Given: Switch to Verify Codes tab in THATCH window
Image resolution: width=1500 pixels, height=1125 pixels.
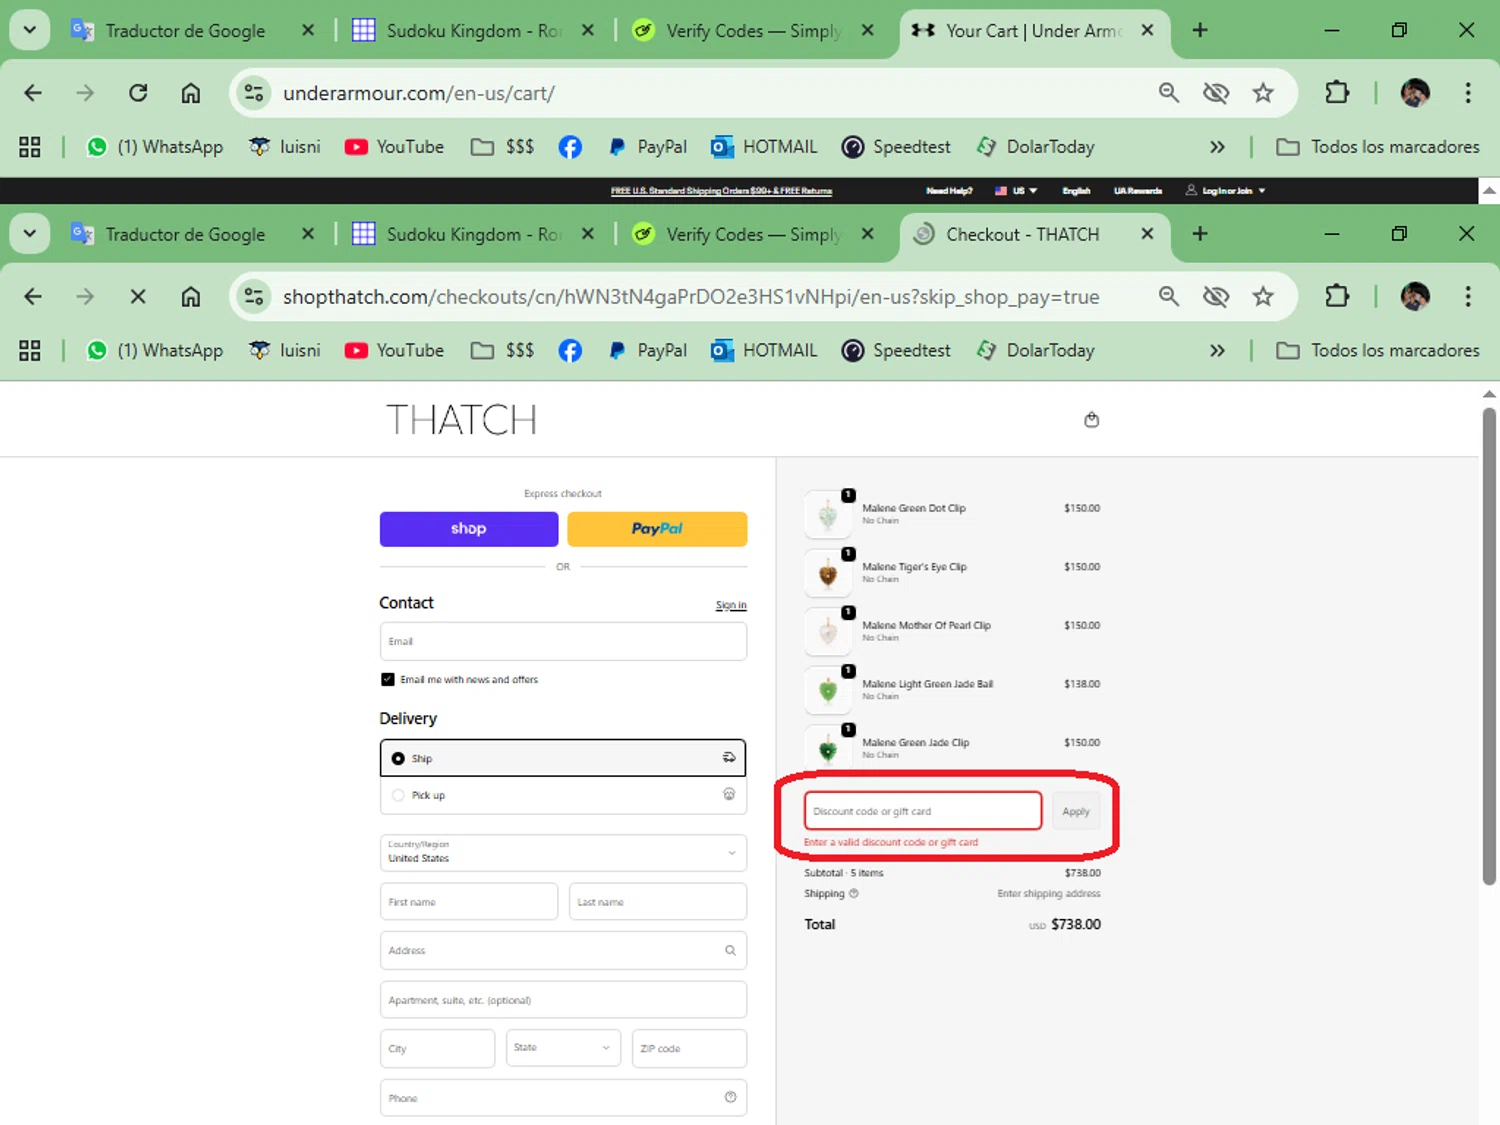Looking at the screenshot, I should point(742,234).
